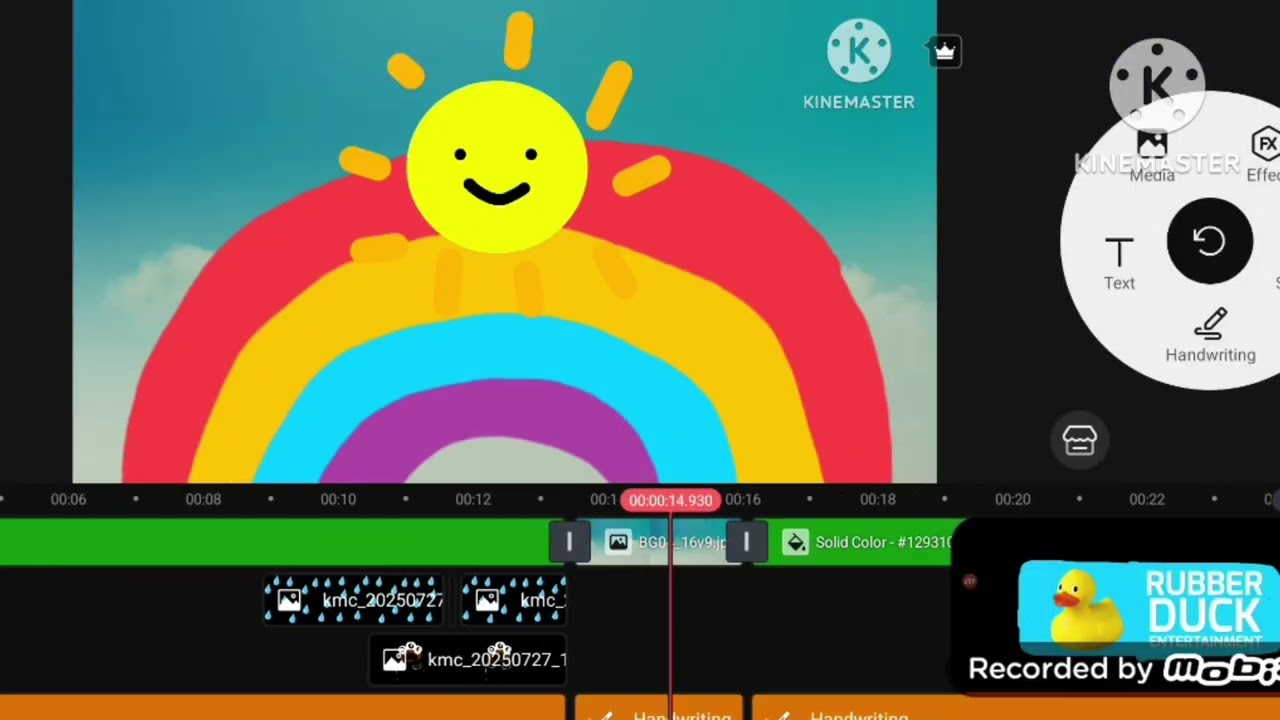Click the left trim handle of BG0 clip
The width and height of the screenshot is (1280, 720).
[569, 542]
